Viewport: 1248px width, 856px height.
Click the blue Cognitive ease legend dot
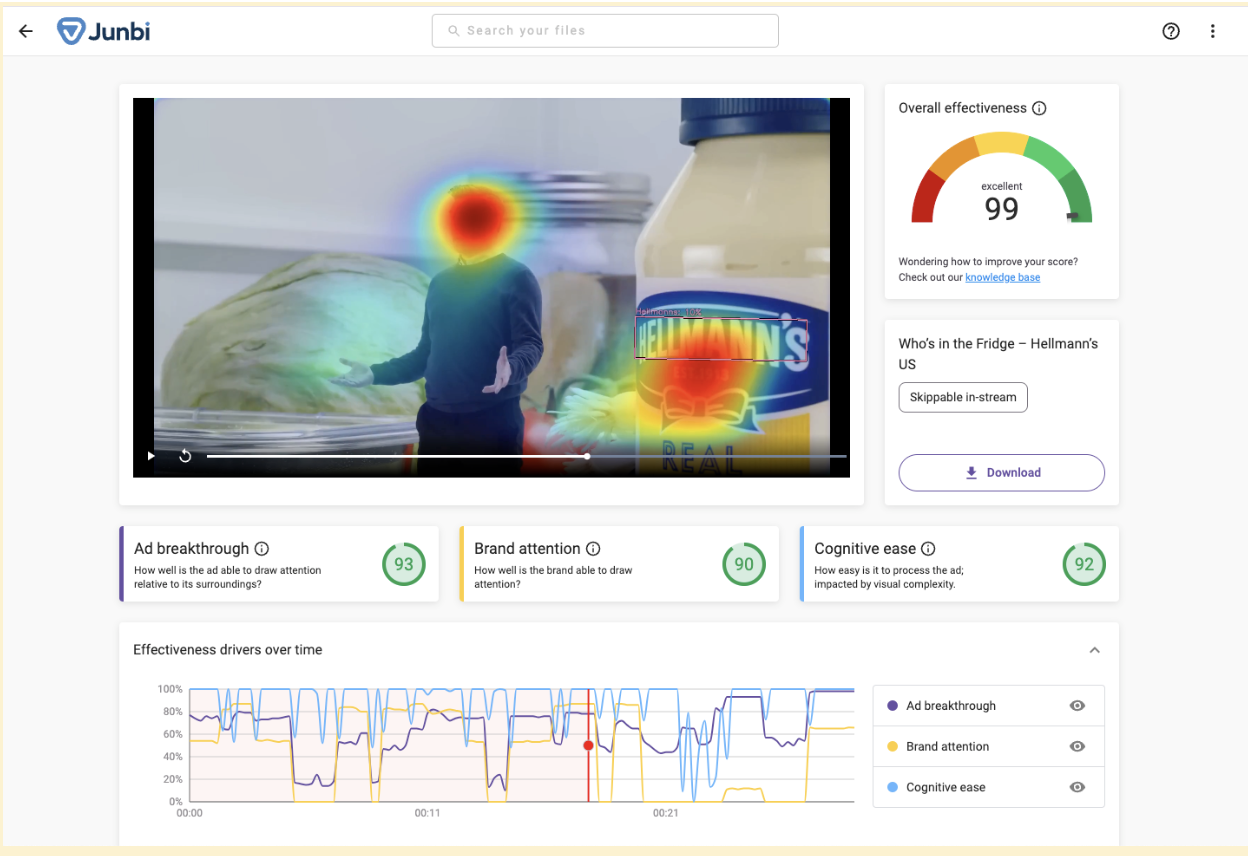pyautogui.click(x=892, y=788)
